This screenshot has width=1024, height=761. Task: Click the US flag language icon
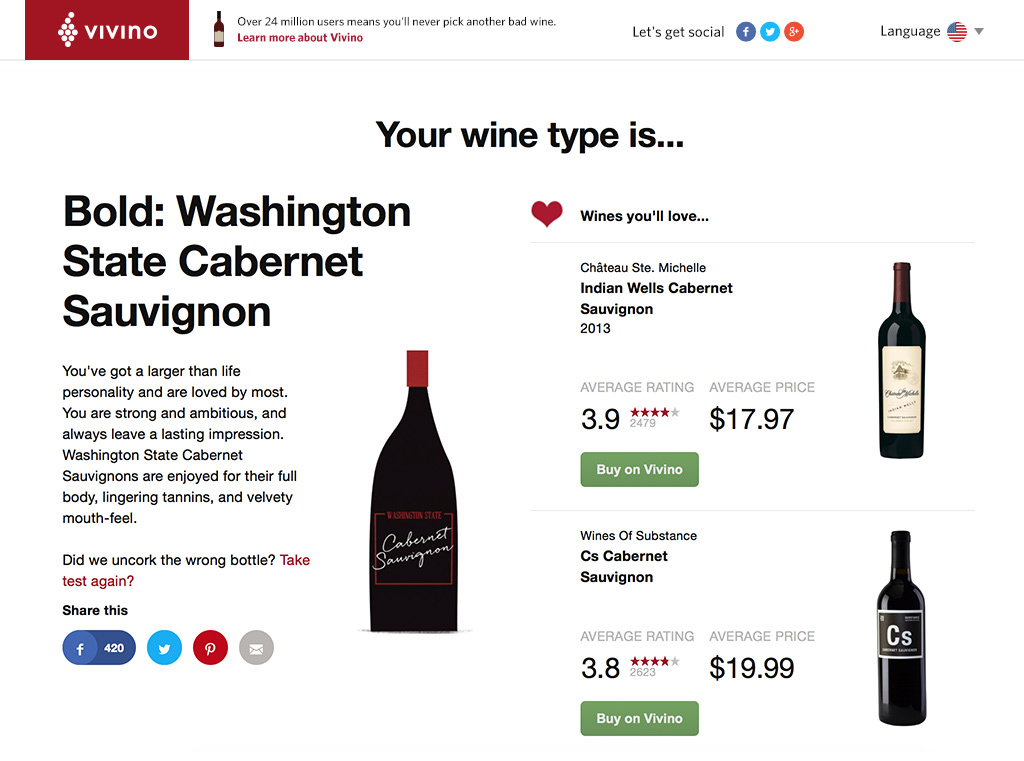957,31
